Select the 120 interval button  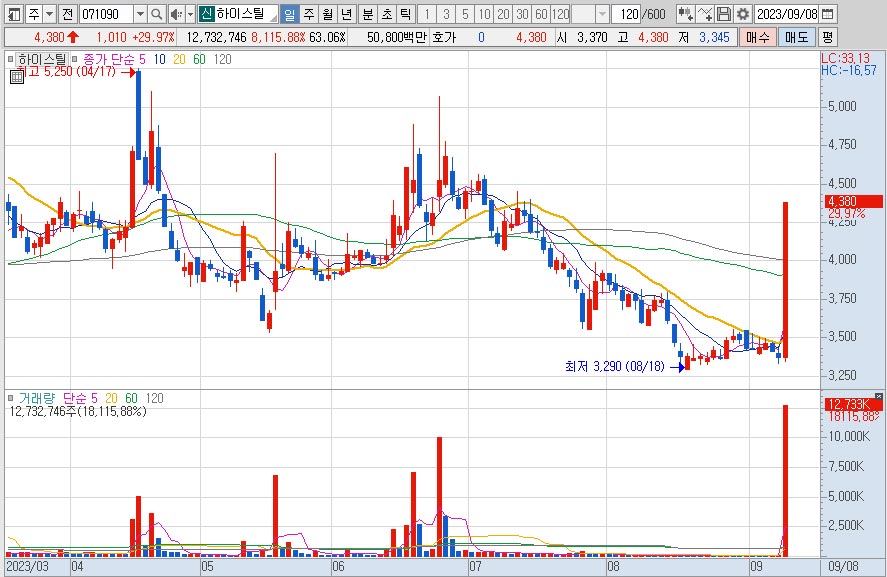(x=560, y=14)
